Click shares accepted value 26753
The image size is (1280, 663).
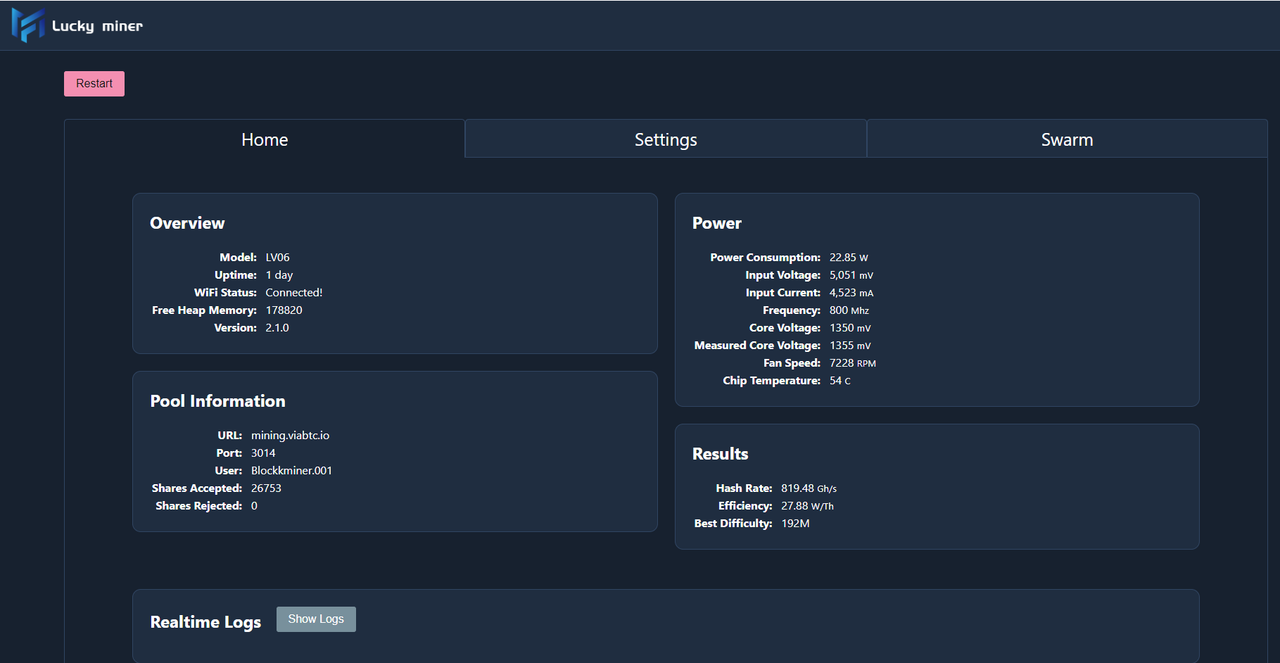tap(266, 488)
